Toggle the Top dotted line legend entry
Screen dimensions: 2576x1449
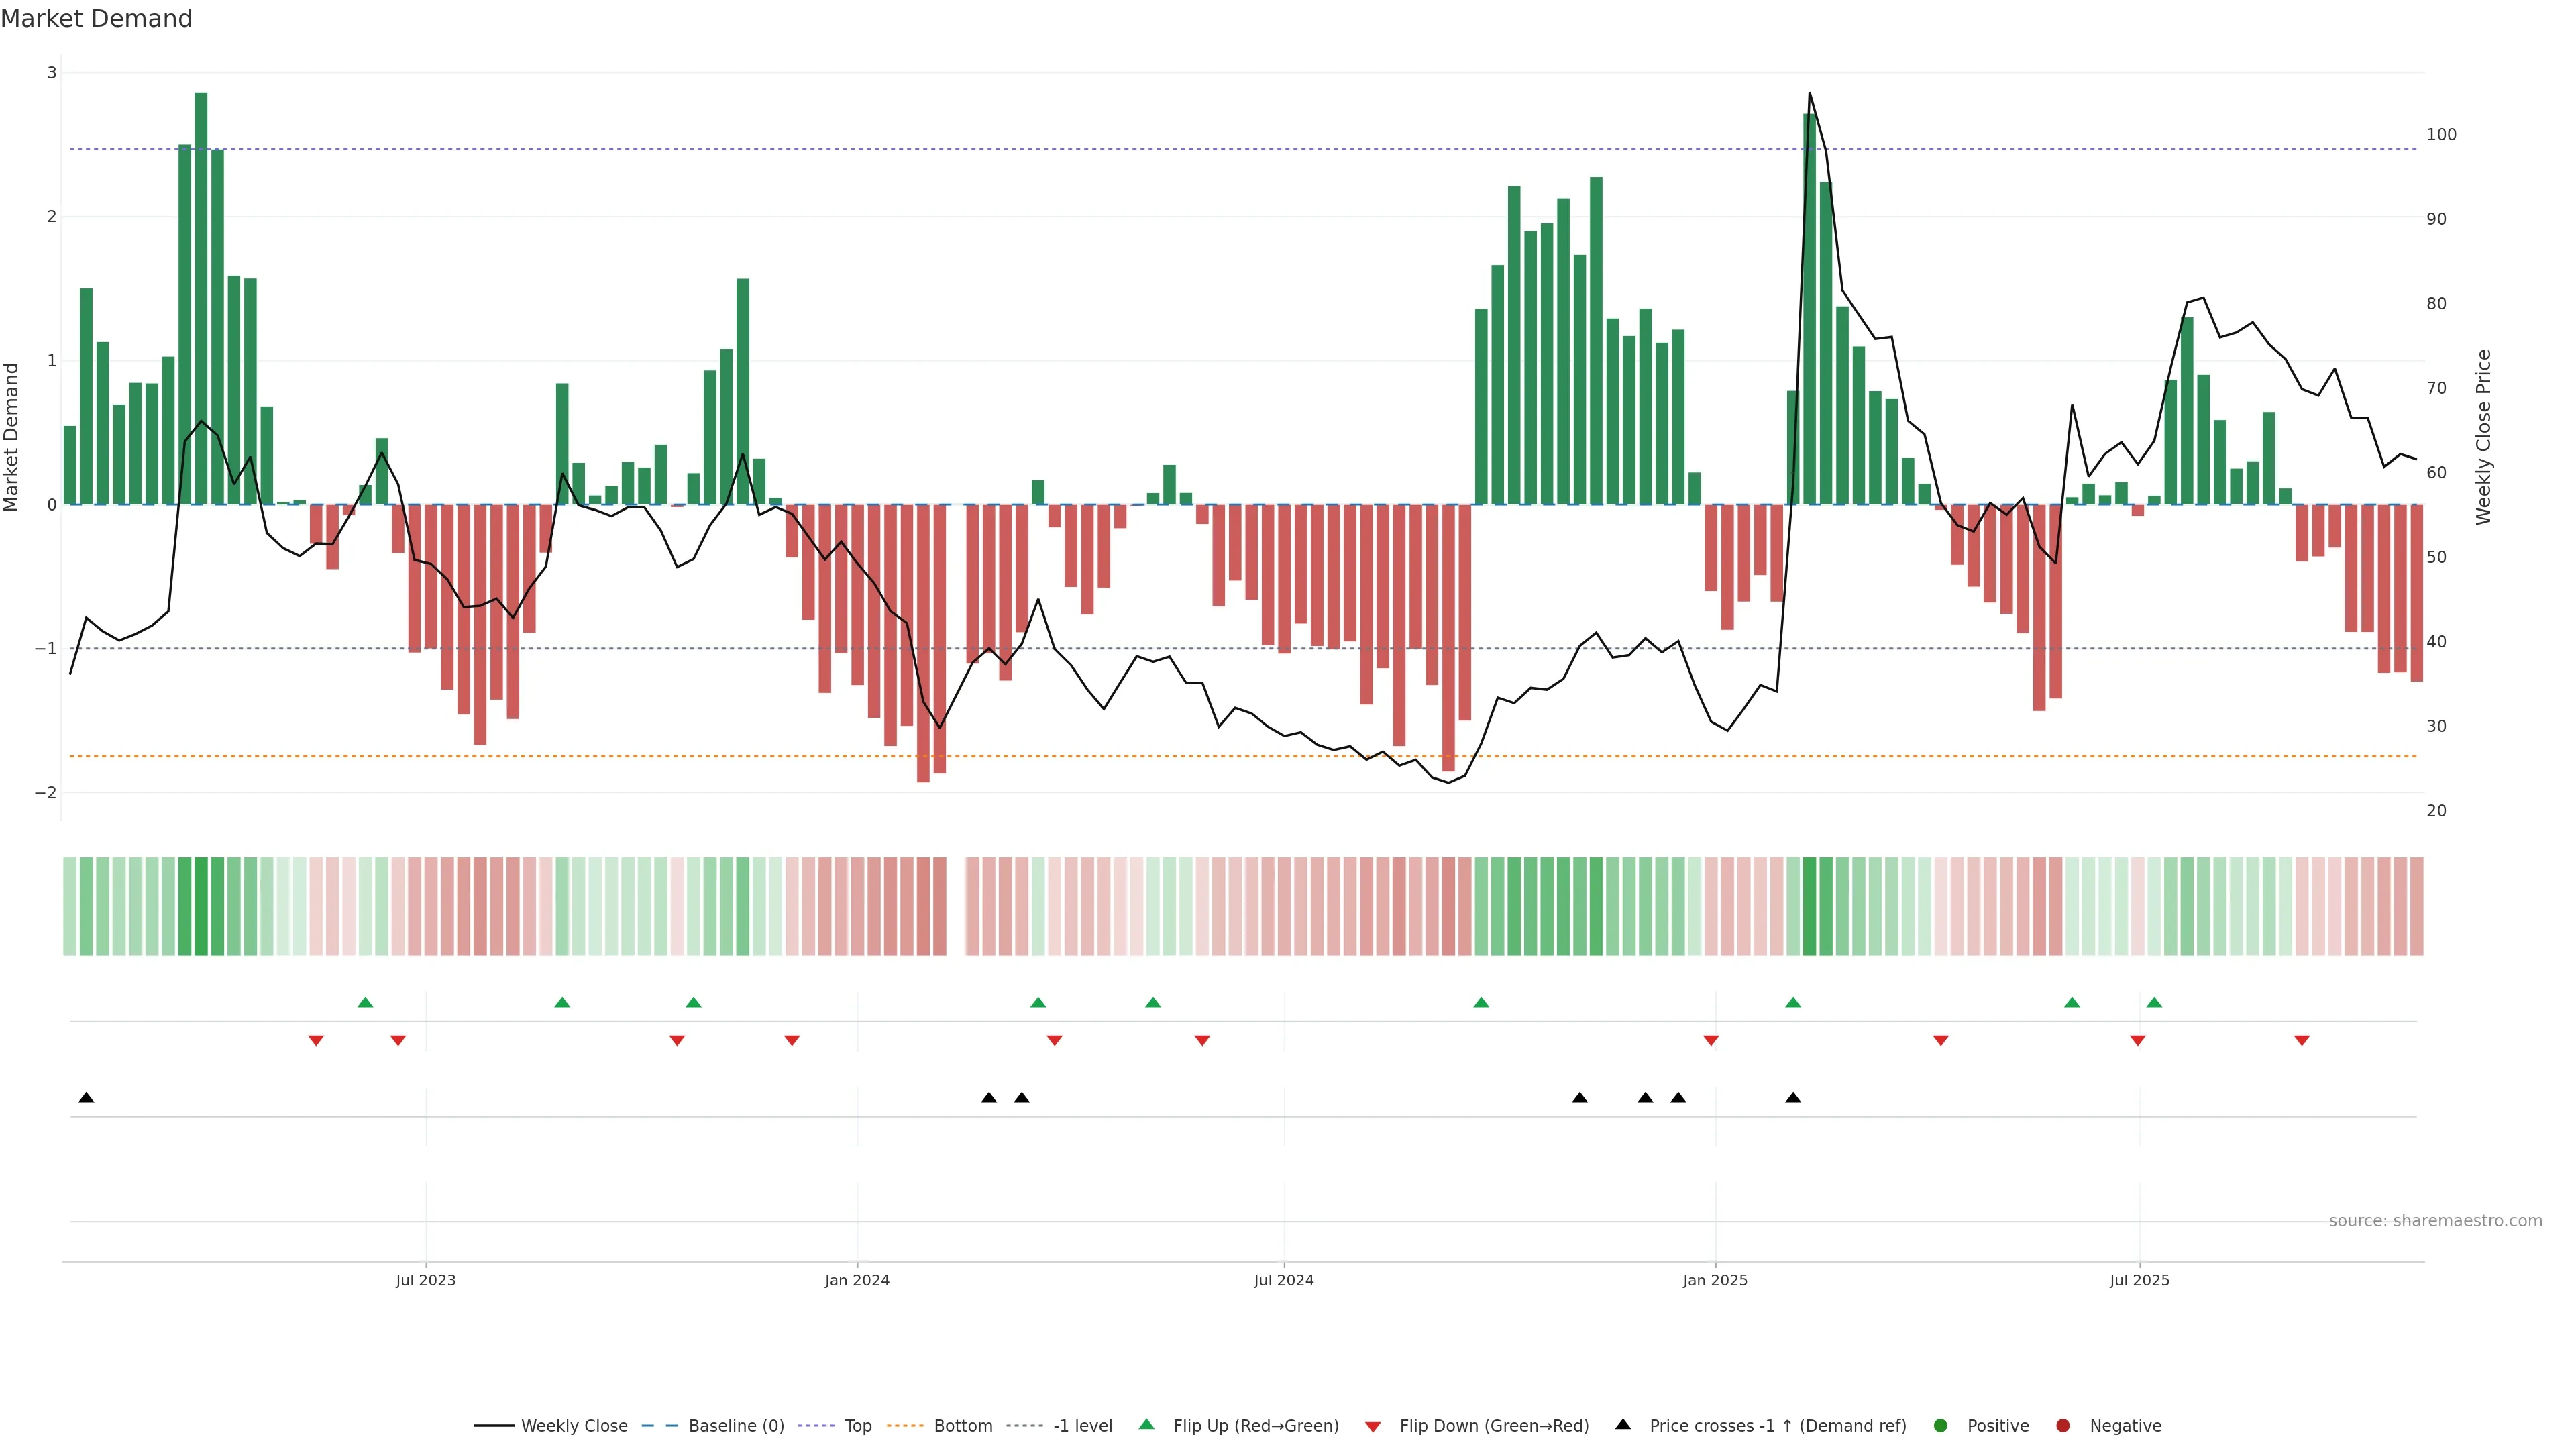[x=857, y=1425]
